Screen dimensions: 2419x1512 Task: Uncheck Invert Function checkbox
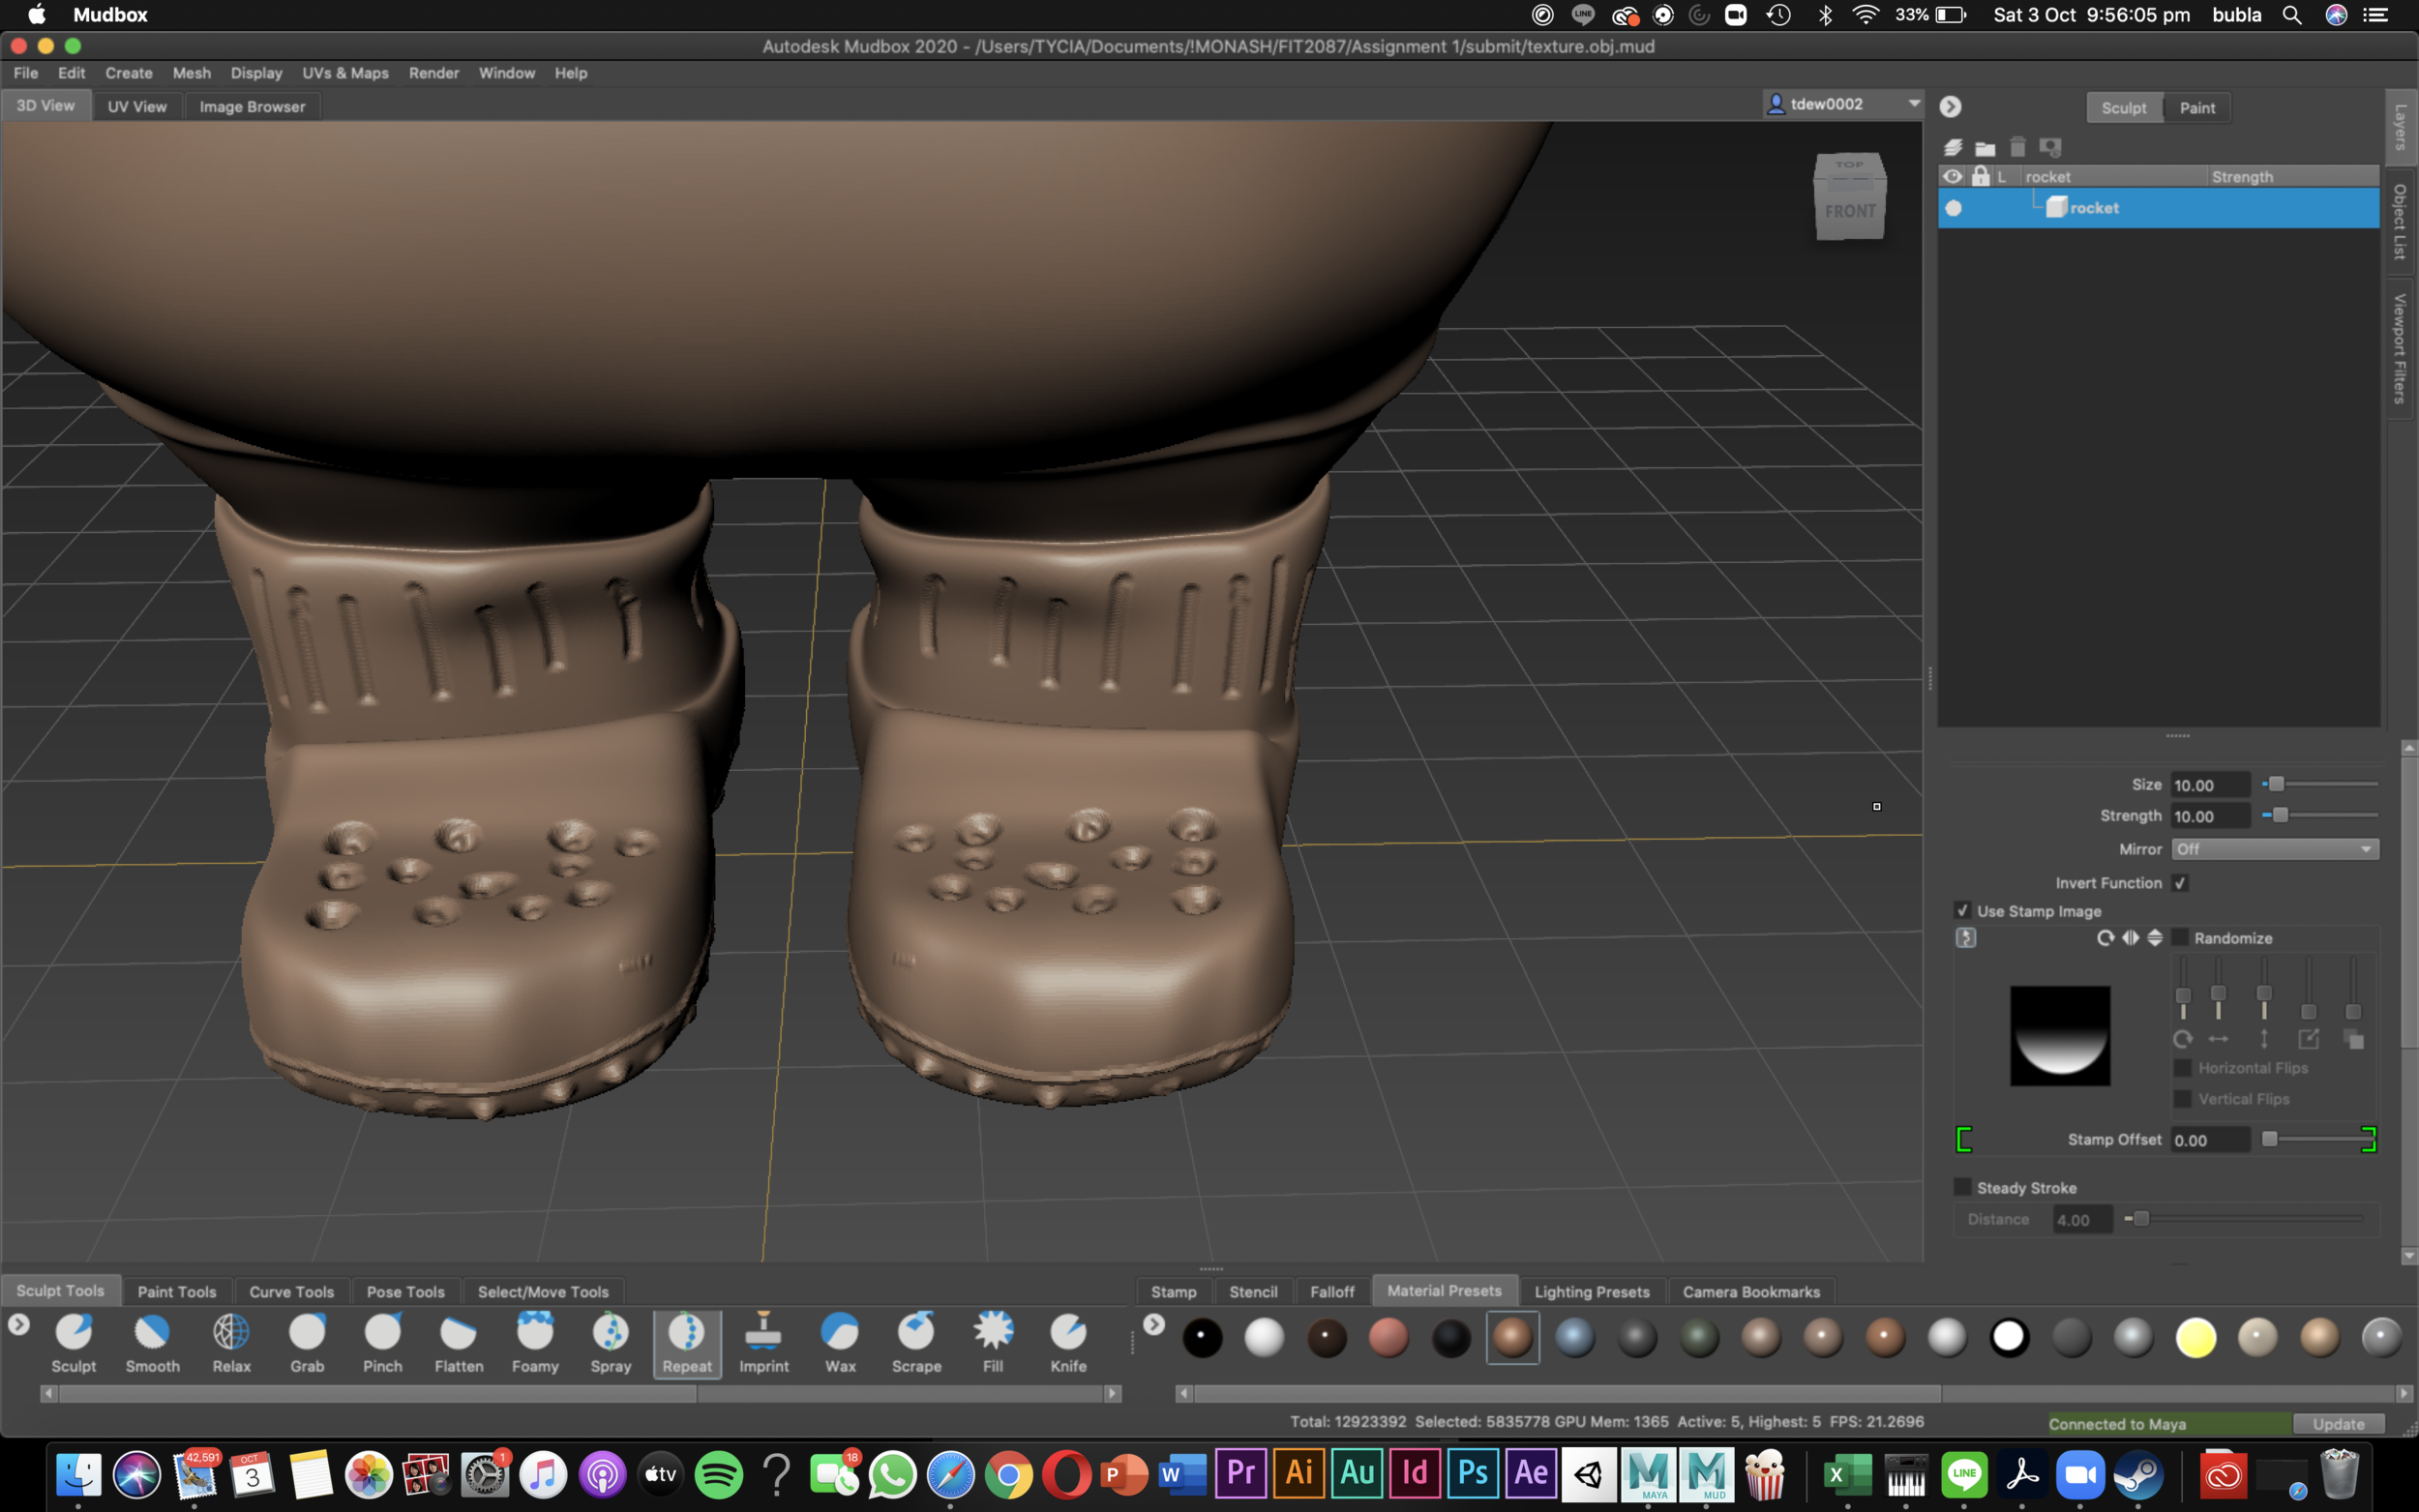(x=2181, y=883)
